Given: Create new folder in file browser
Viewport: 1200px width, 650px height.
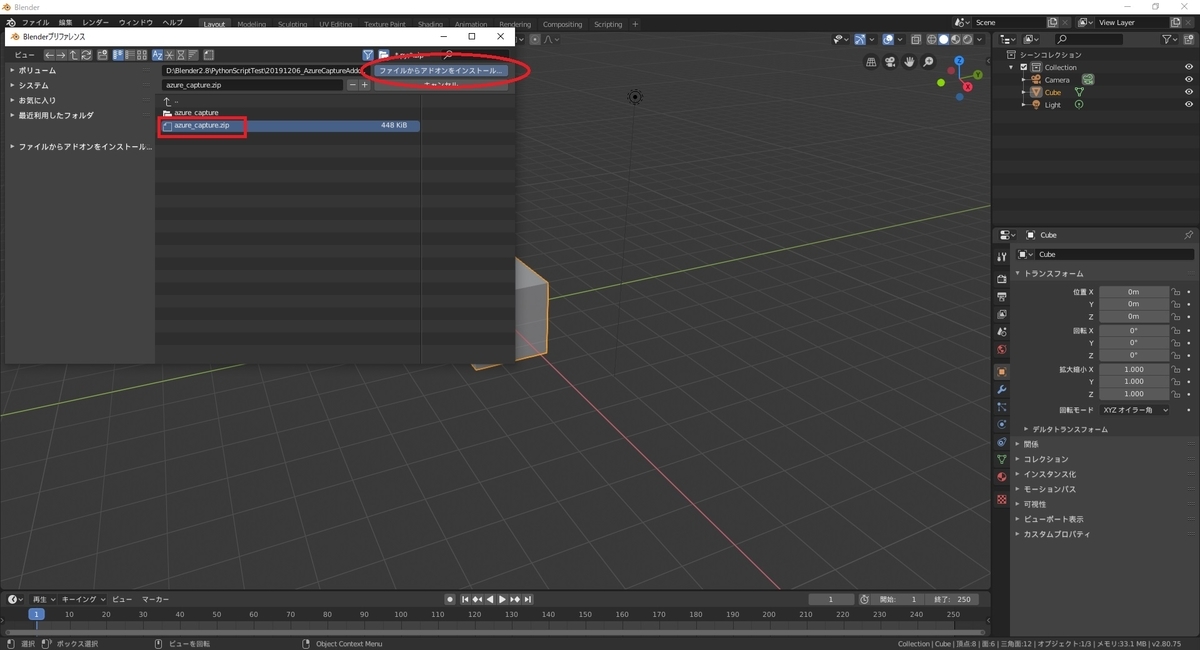Looking at the screenshot, I should [102, 55].
